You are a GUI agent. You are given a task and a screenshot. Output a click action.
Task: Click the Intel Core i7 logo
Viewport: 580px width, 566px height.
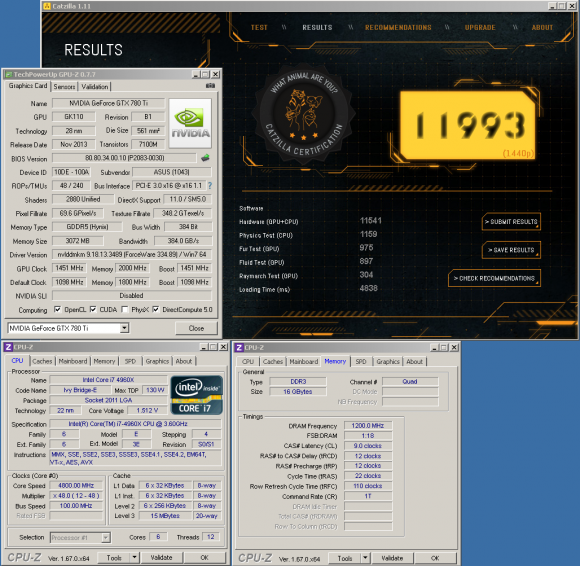(196, 395)
